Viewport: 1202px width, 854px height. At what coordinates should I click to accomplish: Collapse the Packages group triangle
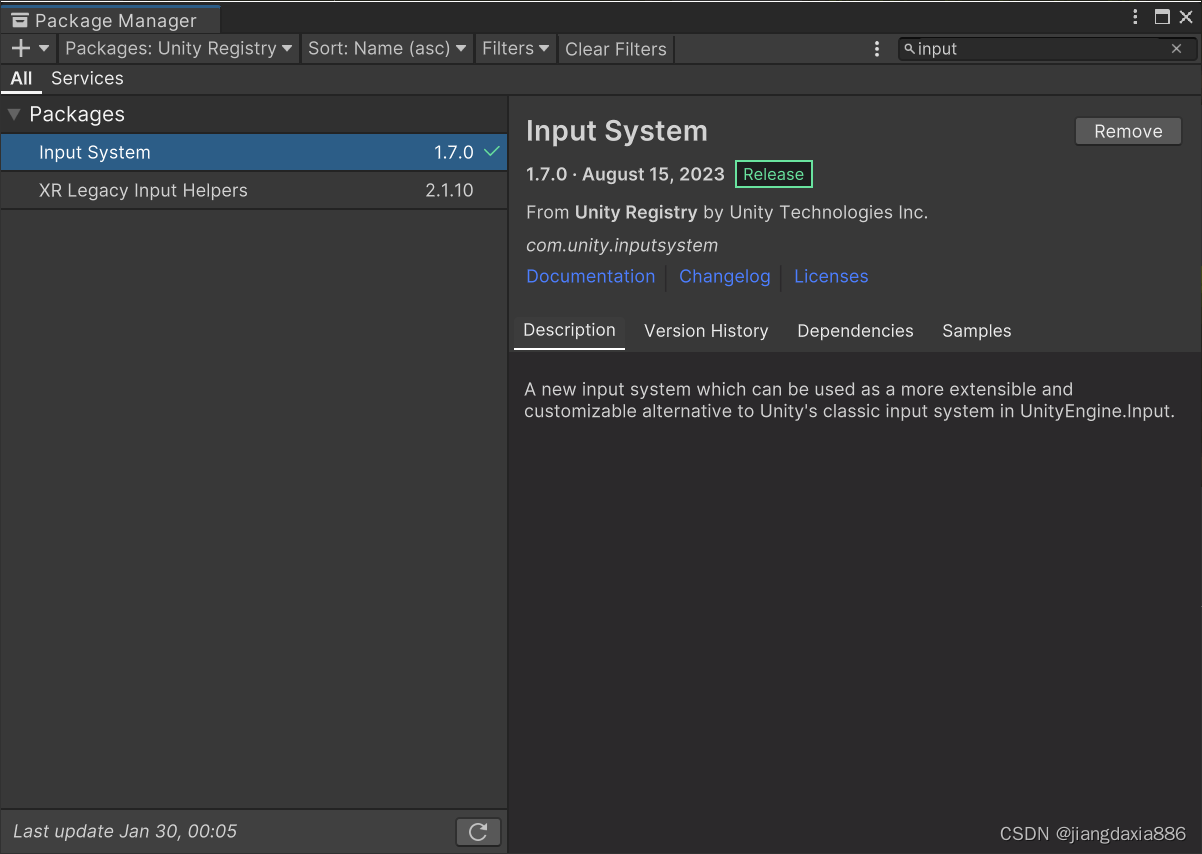pyautogui.click(x=14, y=114)
